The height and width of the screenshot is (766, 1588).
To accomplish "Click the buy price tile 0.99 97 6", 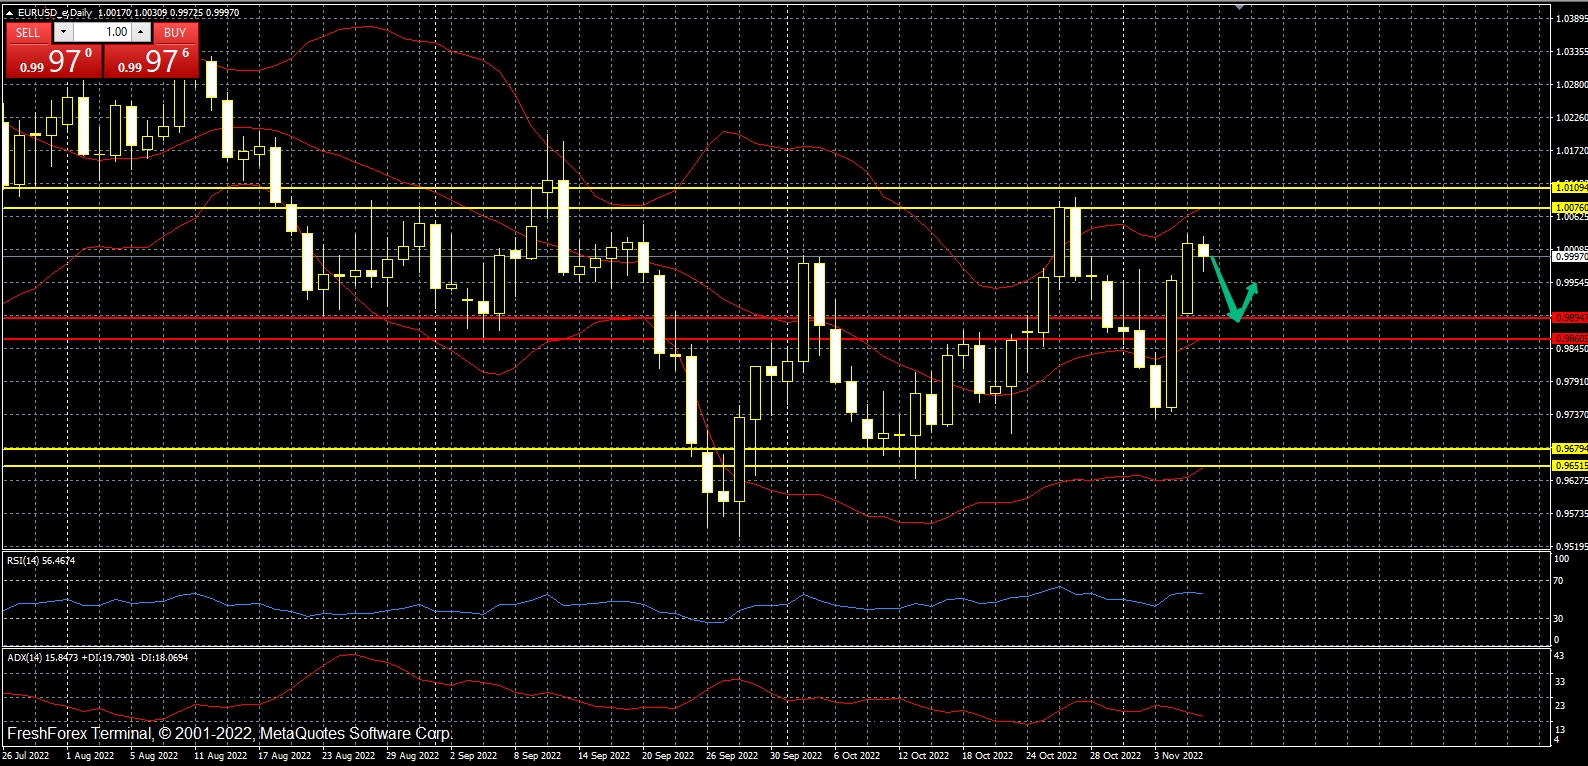I will click(152, 62).
